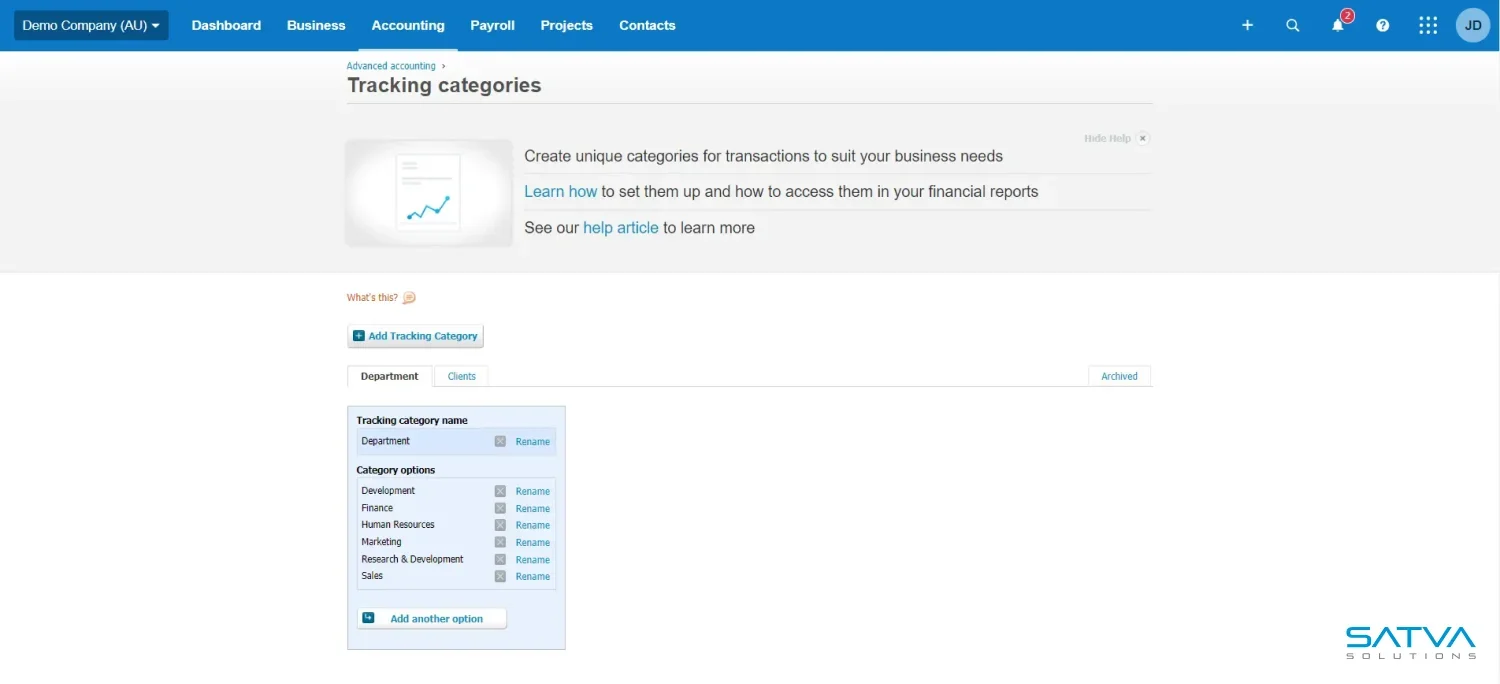Delete the Finance option

[x=500, y=508]
